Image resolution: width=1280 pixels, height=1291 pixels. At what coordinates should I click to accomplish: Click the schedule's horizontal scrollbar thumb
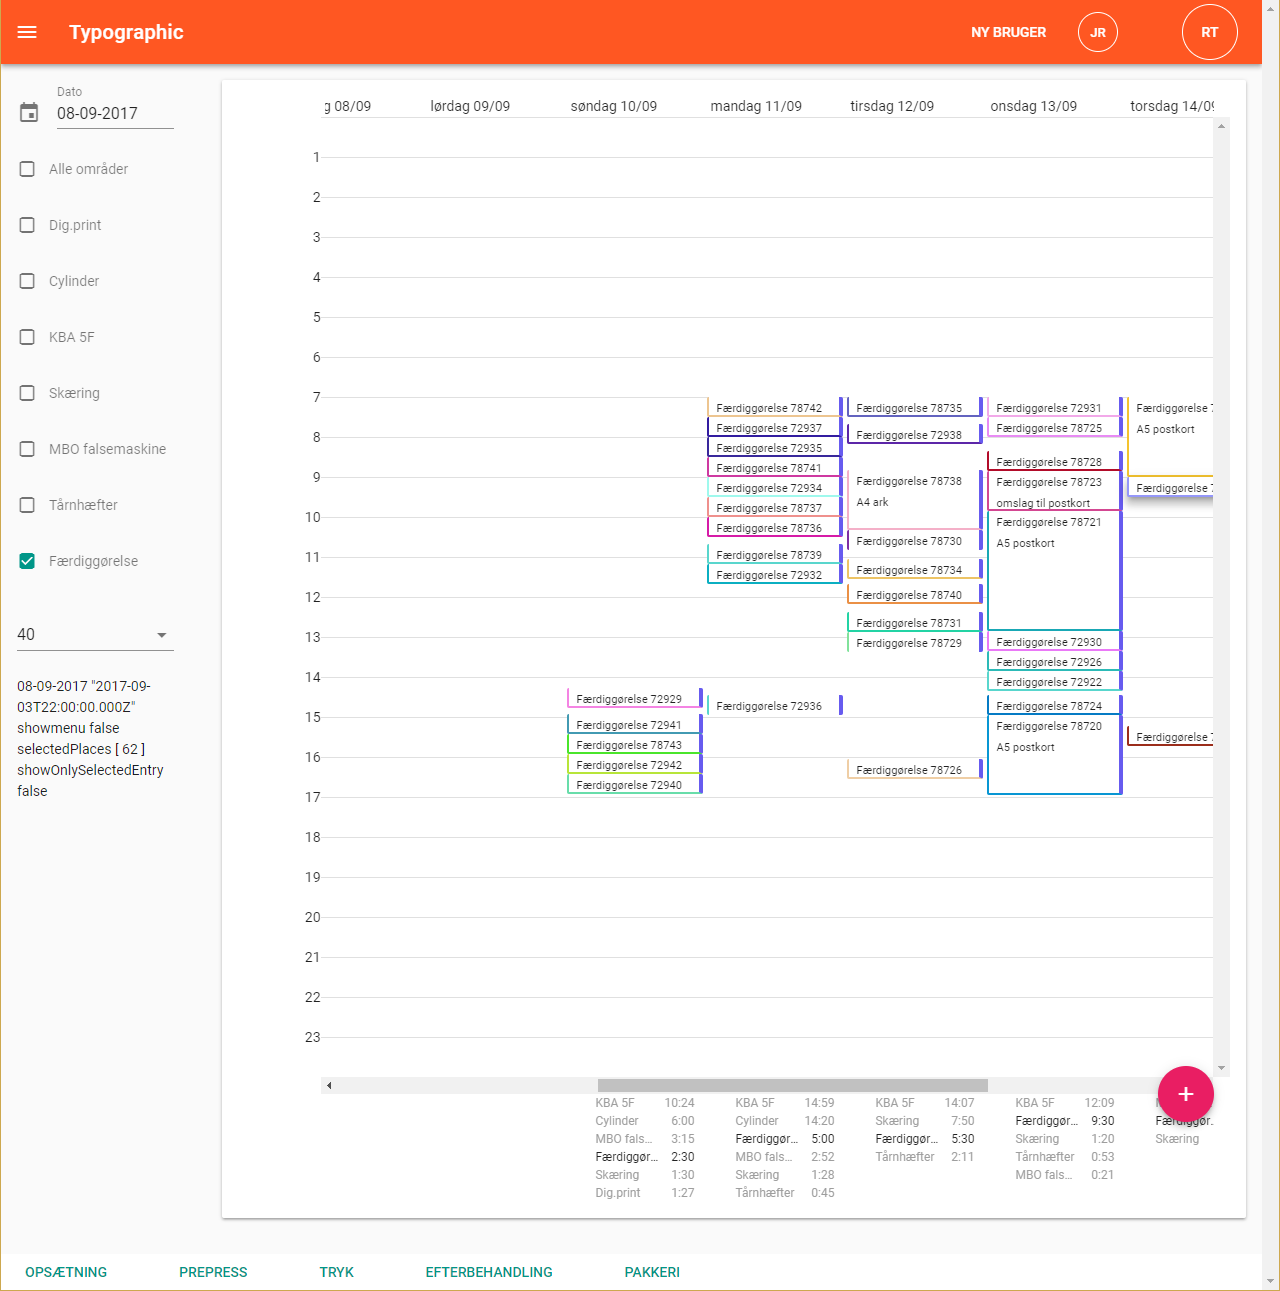[x=792, y=1085]
